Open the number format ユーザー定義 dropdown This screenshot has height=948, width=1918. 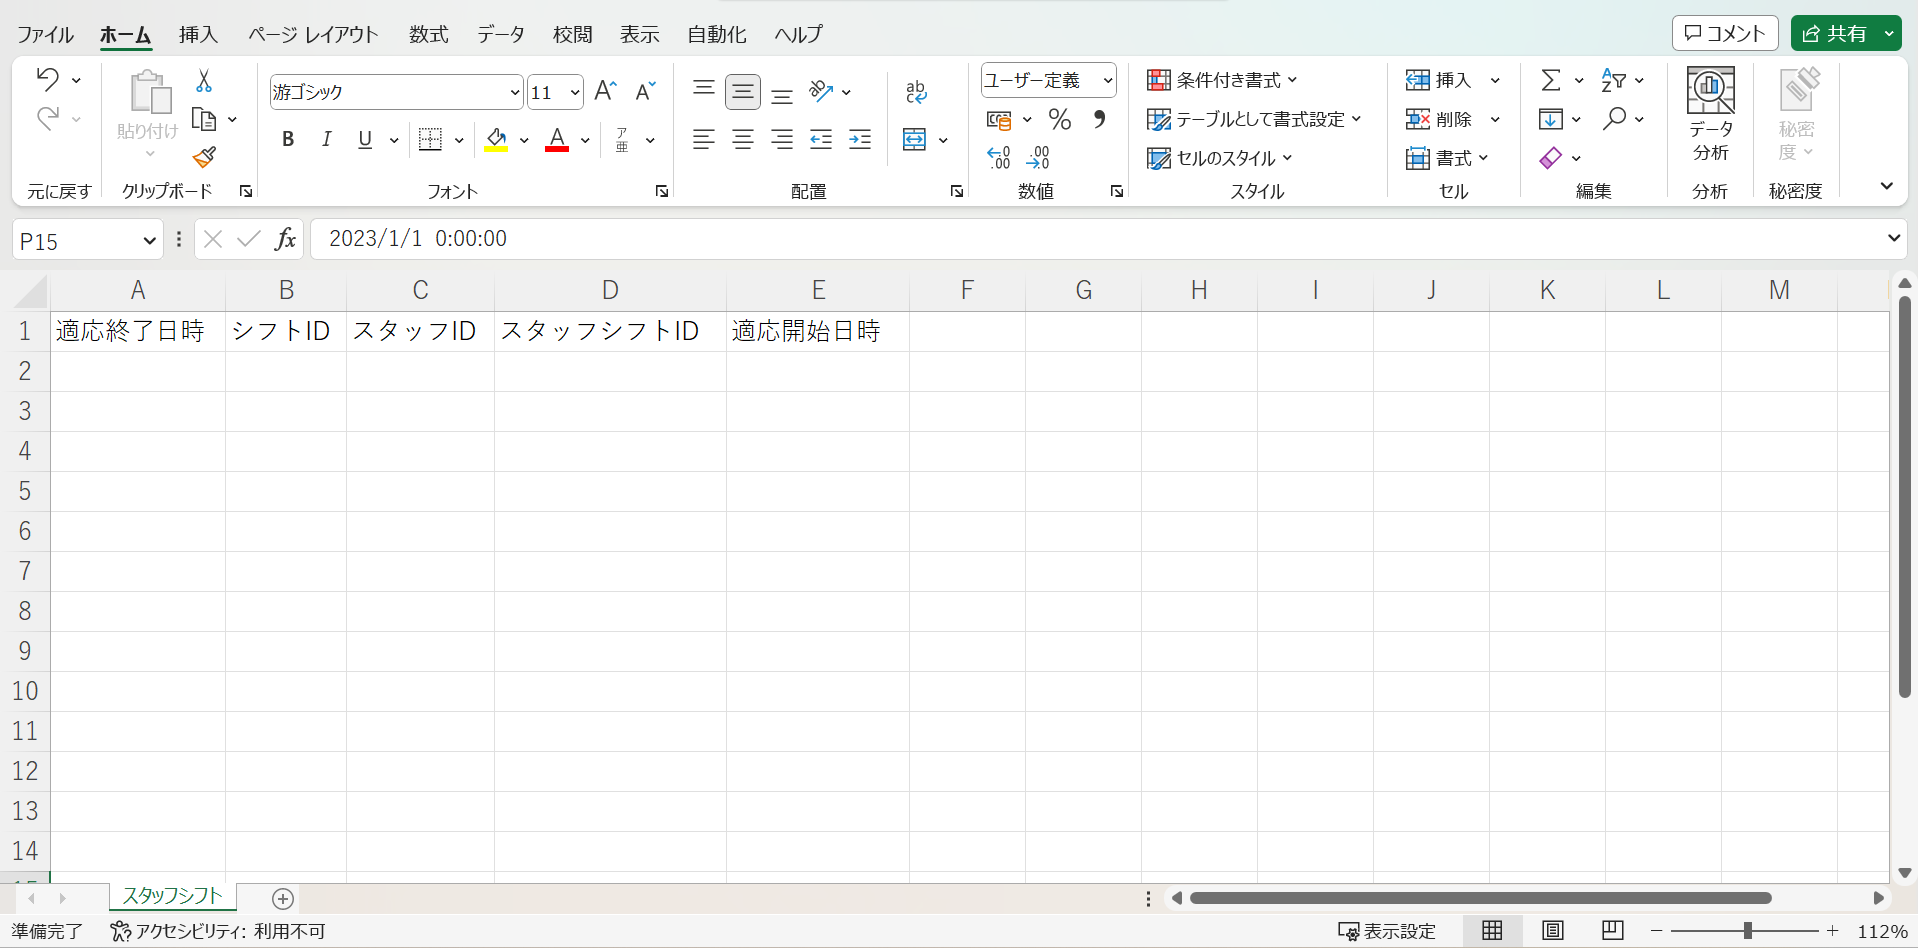tap(1108, 80)
